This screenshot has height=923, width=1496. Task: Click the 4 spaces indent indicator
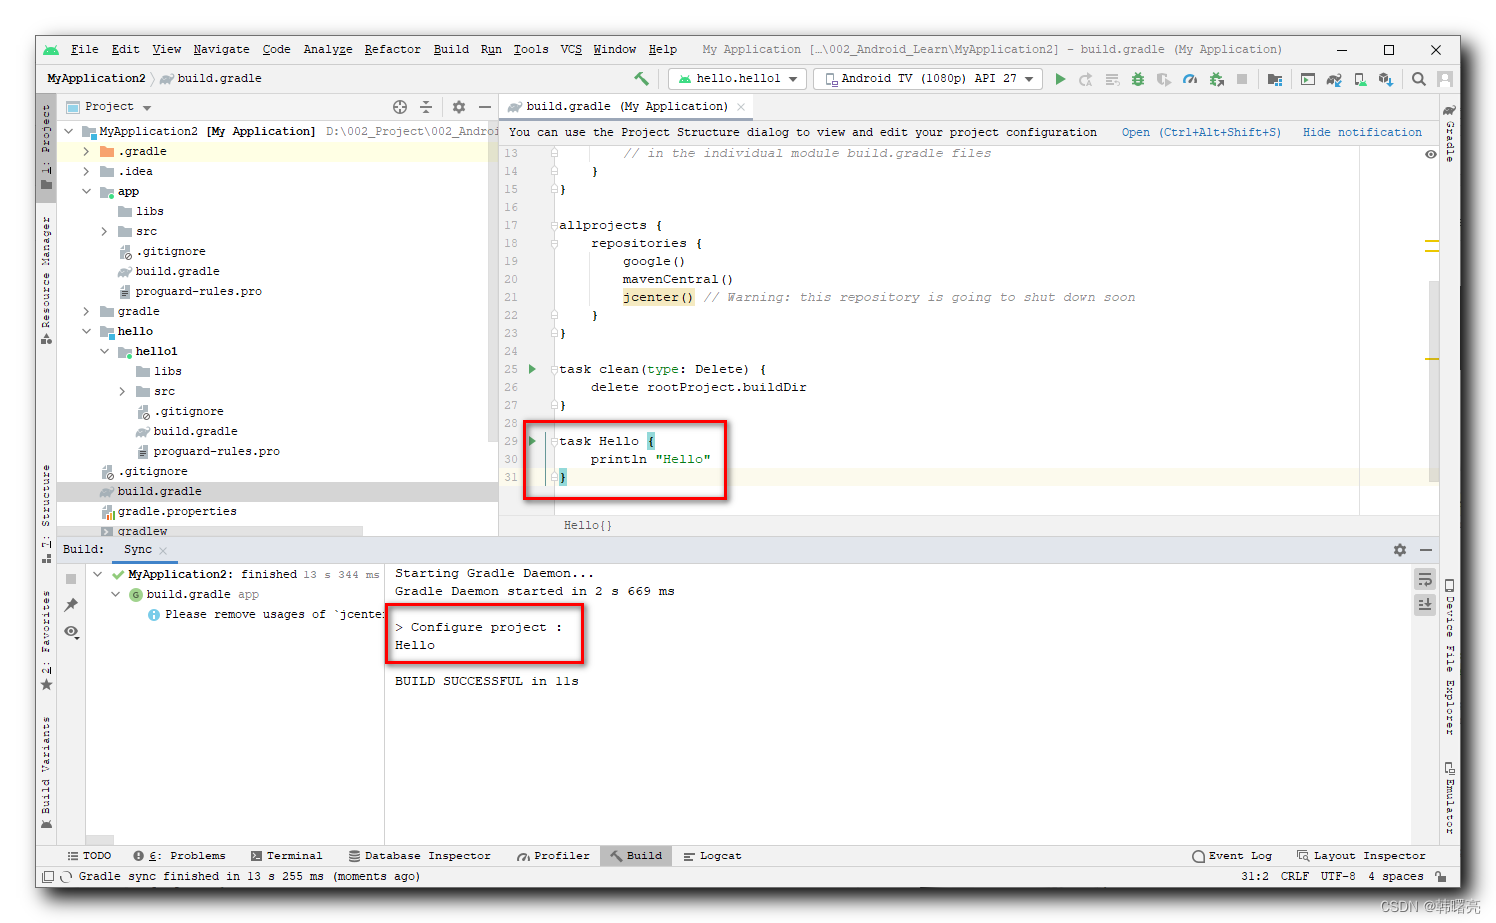[1395, 877]
